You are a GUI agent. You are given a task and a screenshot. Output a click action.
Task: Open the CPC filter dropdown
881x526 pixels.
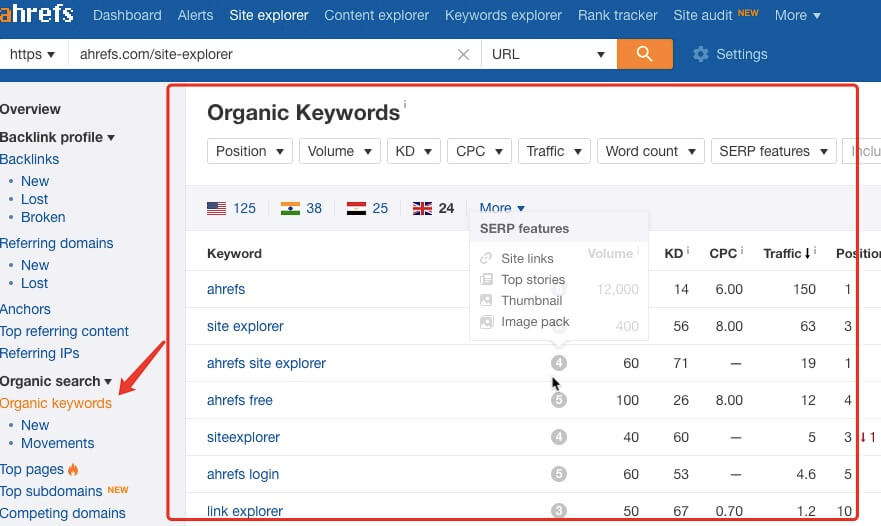[x=479, y=151]
